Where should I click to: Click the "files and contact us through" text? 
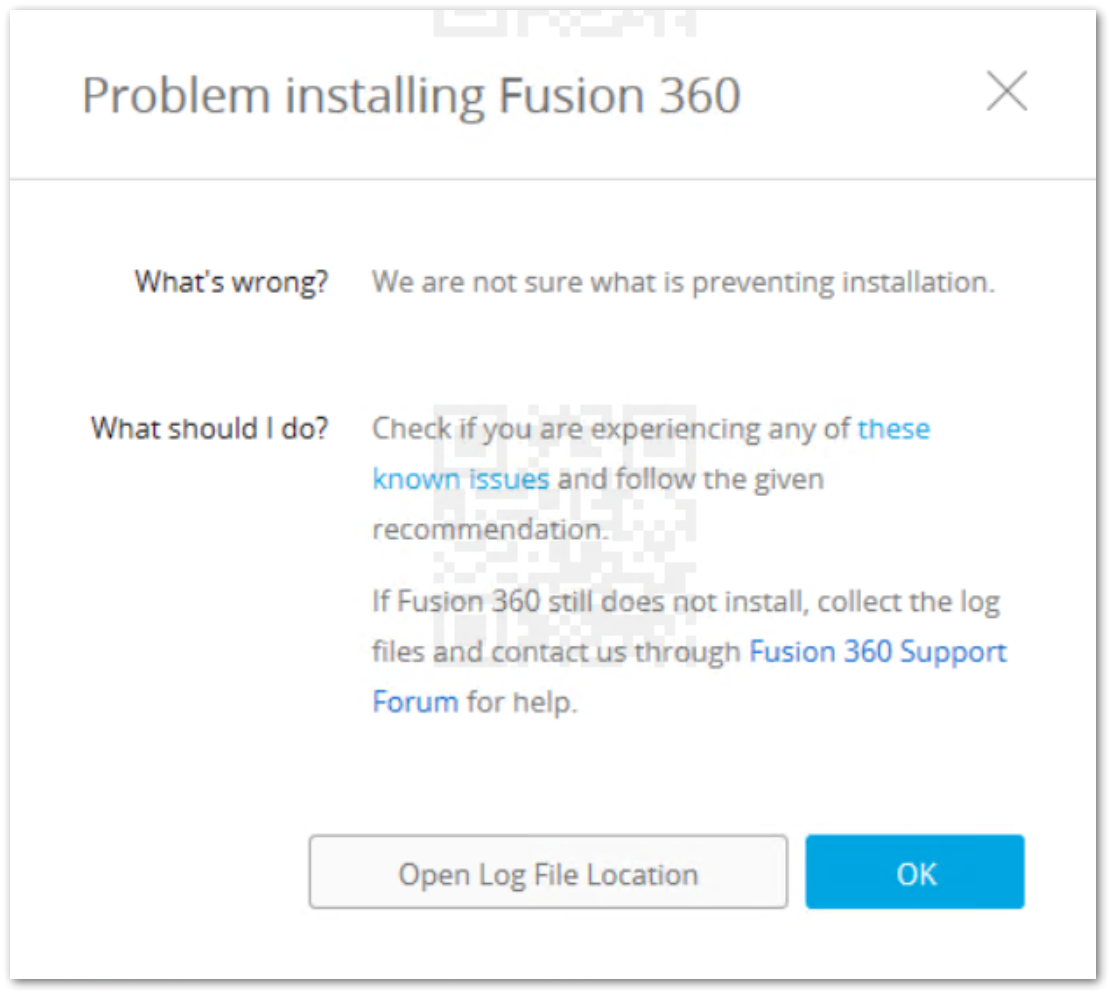tap(558, 652)
